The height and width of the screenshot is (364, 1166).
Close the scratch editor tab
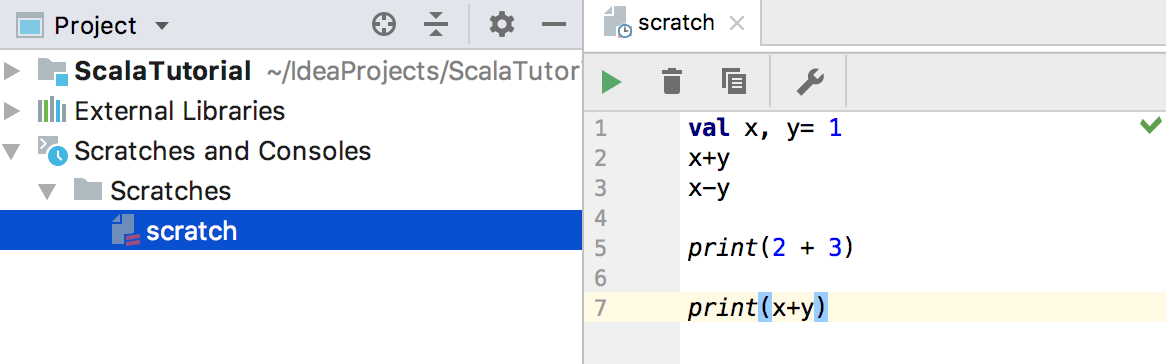(x=736, y=24)
